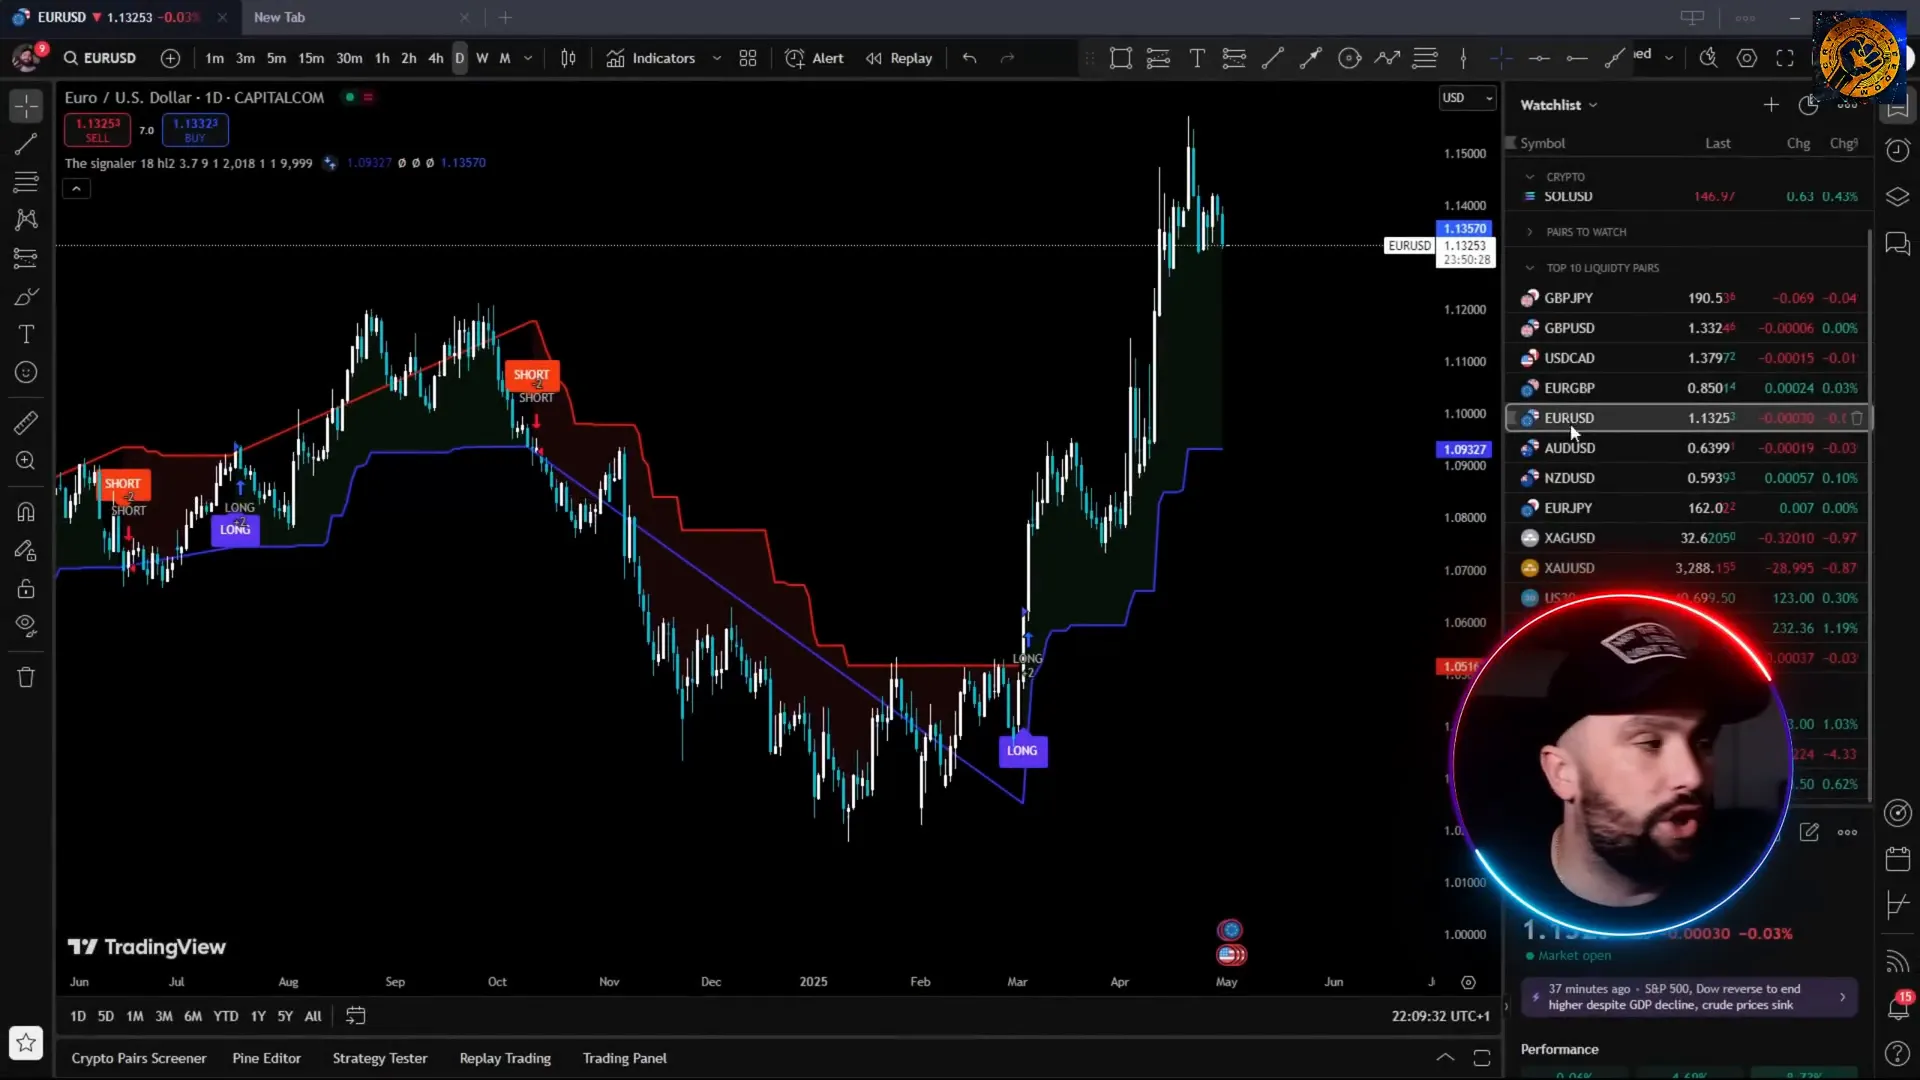The image size is (1920, 1080).
Task: Select the YTD date range
Action: pos(226,1016)
